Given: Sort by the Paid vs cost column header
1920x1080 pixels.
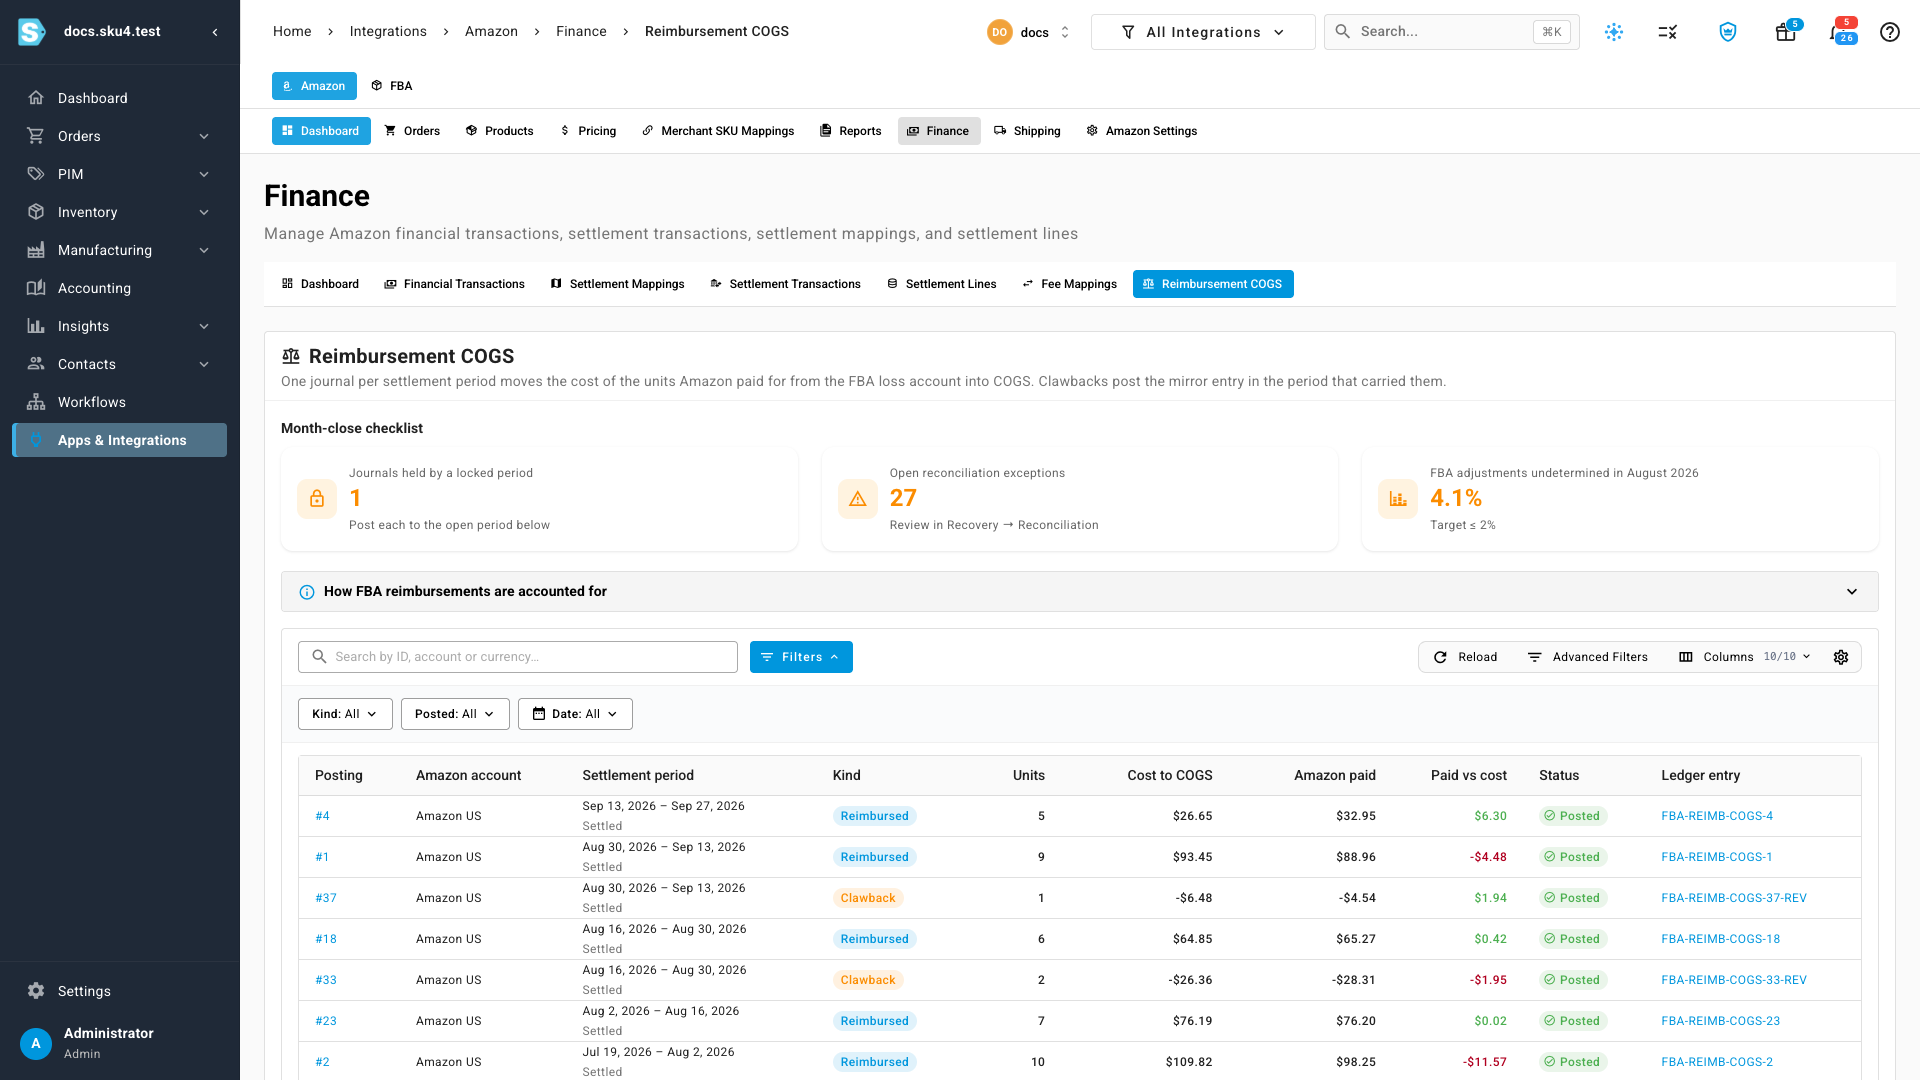Looking at the screenshot, I should click(x=1468, y=775).
